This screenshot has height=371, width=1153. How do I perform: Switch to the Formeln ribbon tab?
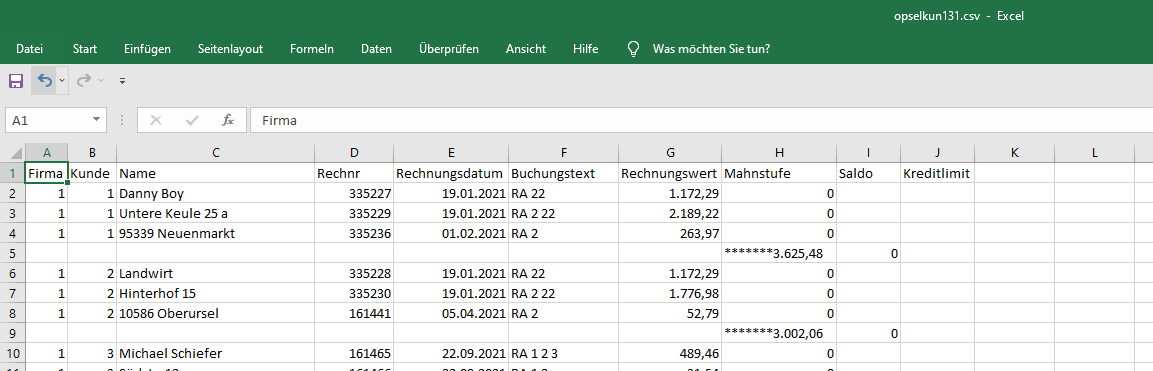312,49
